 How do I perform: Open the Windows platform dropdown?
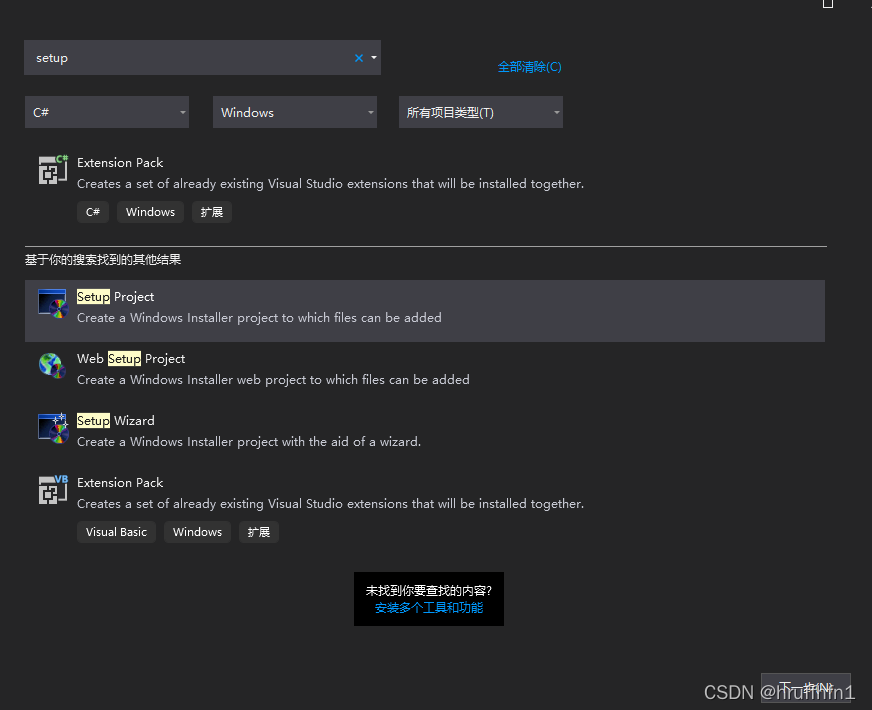[x=295, y=112]
